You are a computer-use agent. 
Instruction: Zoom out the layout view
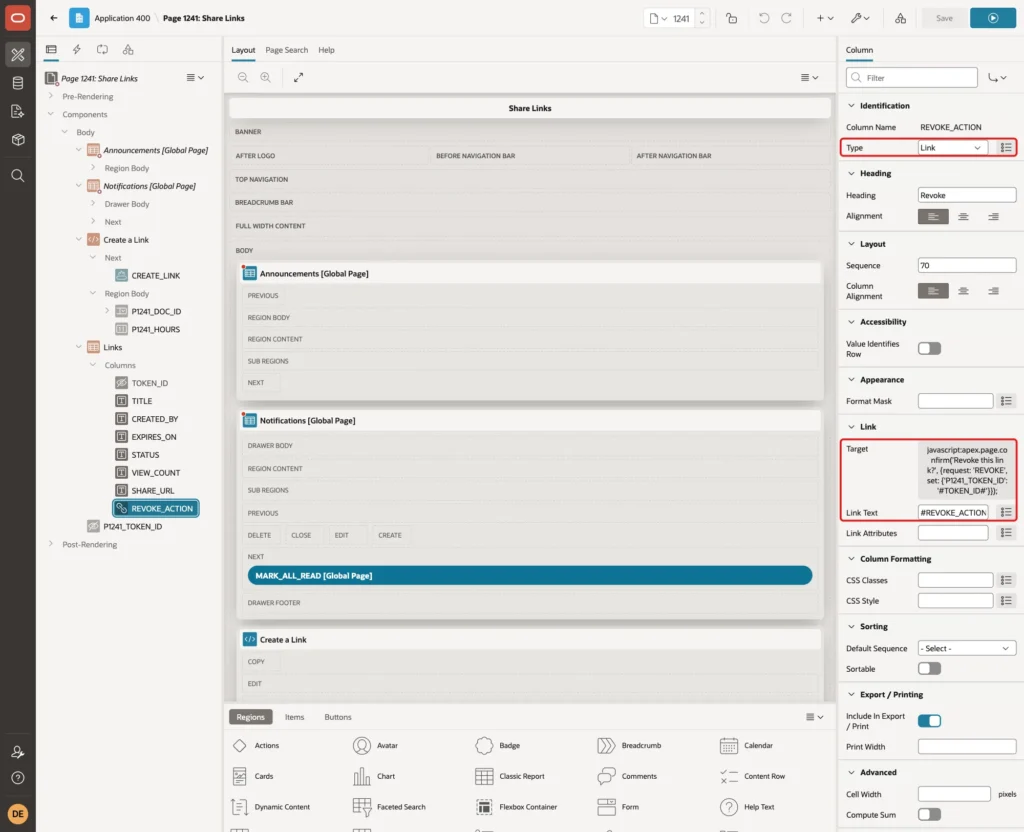click(x=243, y=77)
